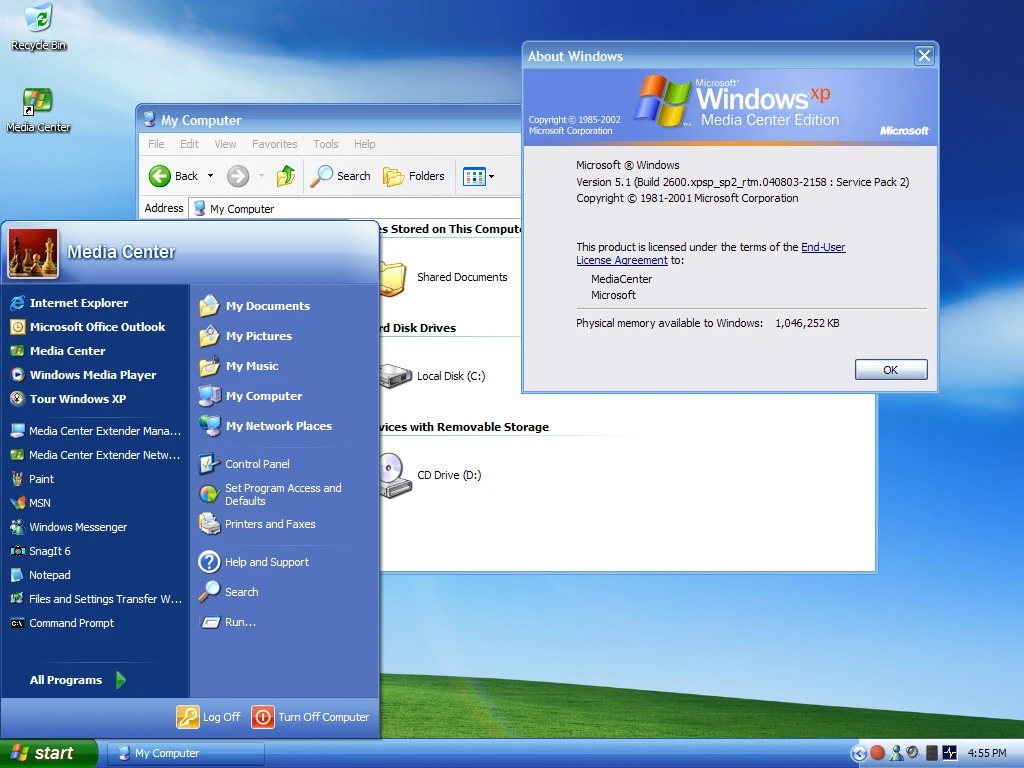Start the Command Prompt
Screen dimensions: 1024x768
(71, 623)
